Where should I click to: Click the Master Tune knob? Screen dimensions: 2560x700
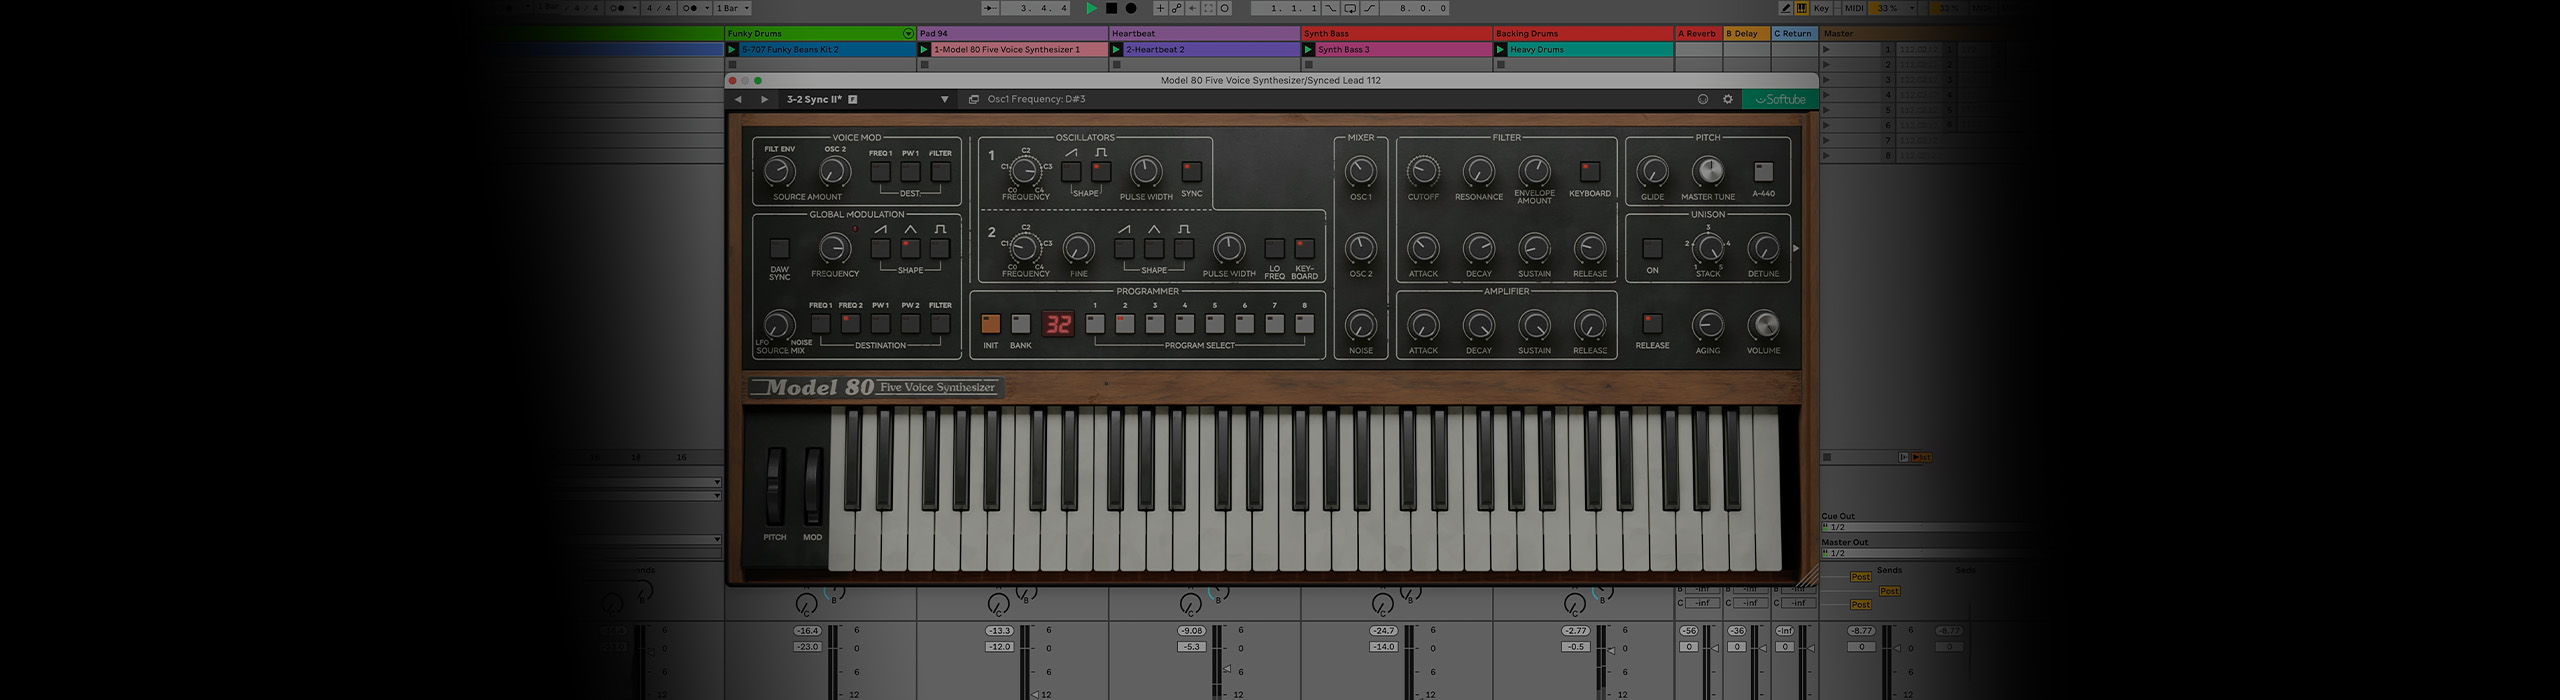tap(1708, 171)
